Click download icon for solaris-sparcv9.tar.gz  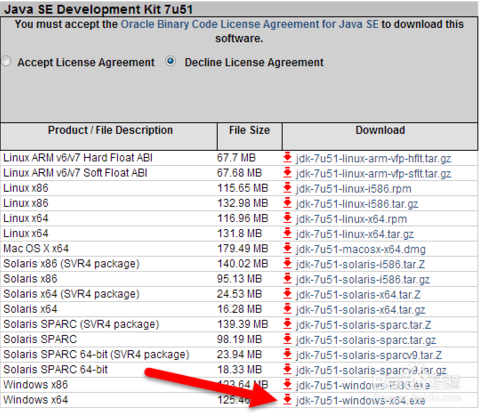click(x=287, y=369)
